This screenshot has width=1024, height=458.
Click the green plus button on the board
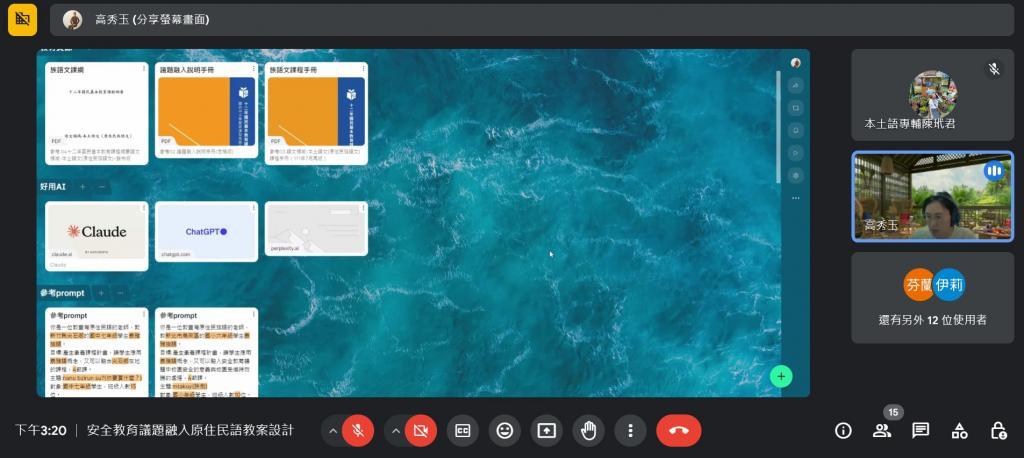click(x=781, y=376)
